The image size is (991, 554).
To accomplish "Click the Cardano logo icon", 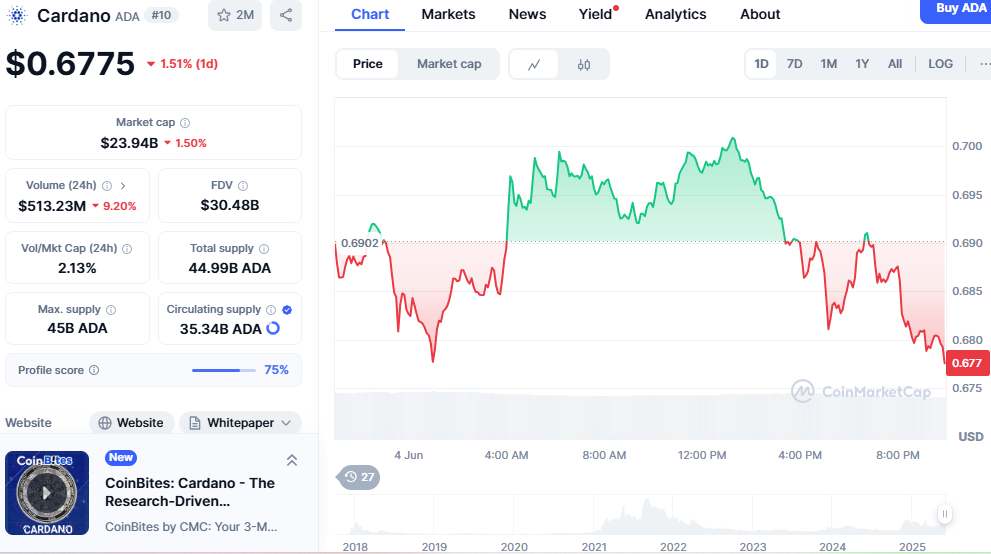I will 17,15.
